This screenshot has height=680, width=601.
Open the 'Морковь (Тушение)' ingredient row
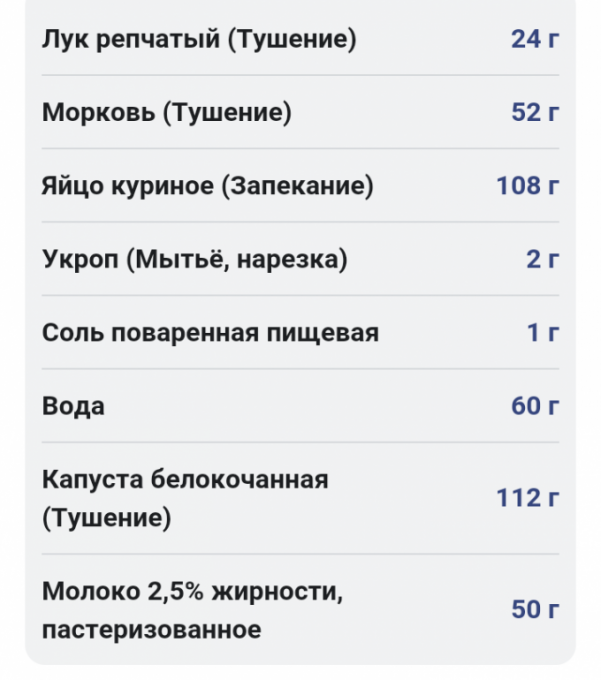pos(167,113)
